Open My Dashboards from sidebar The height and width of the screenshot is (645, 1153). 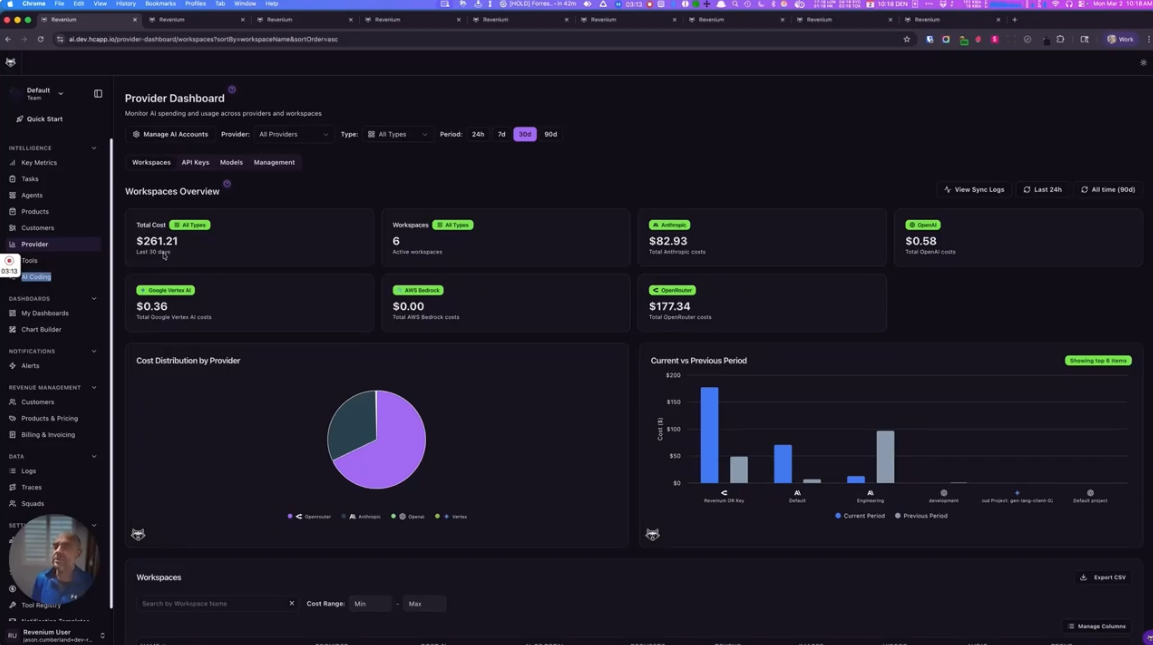[46, 313]
